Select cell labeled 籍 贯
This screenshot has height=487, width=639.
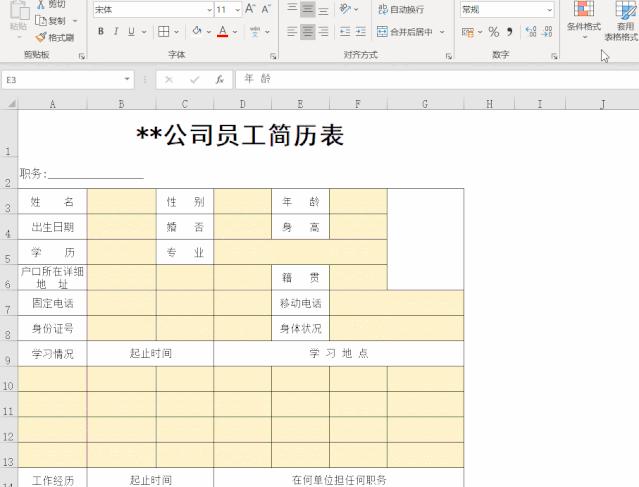tap(300, 278)
